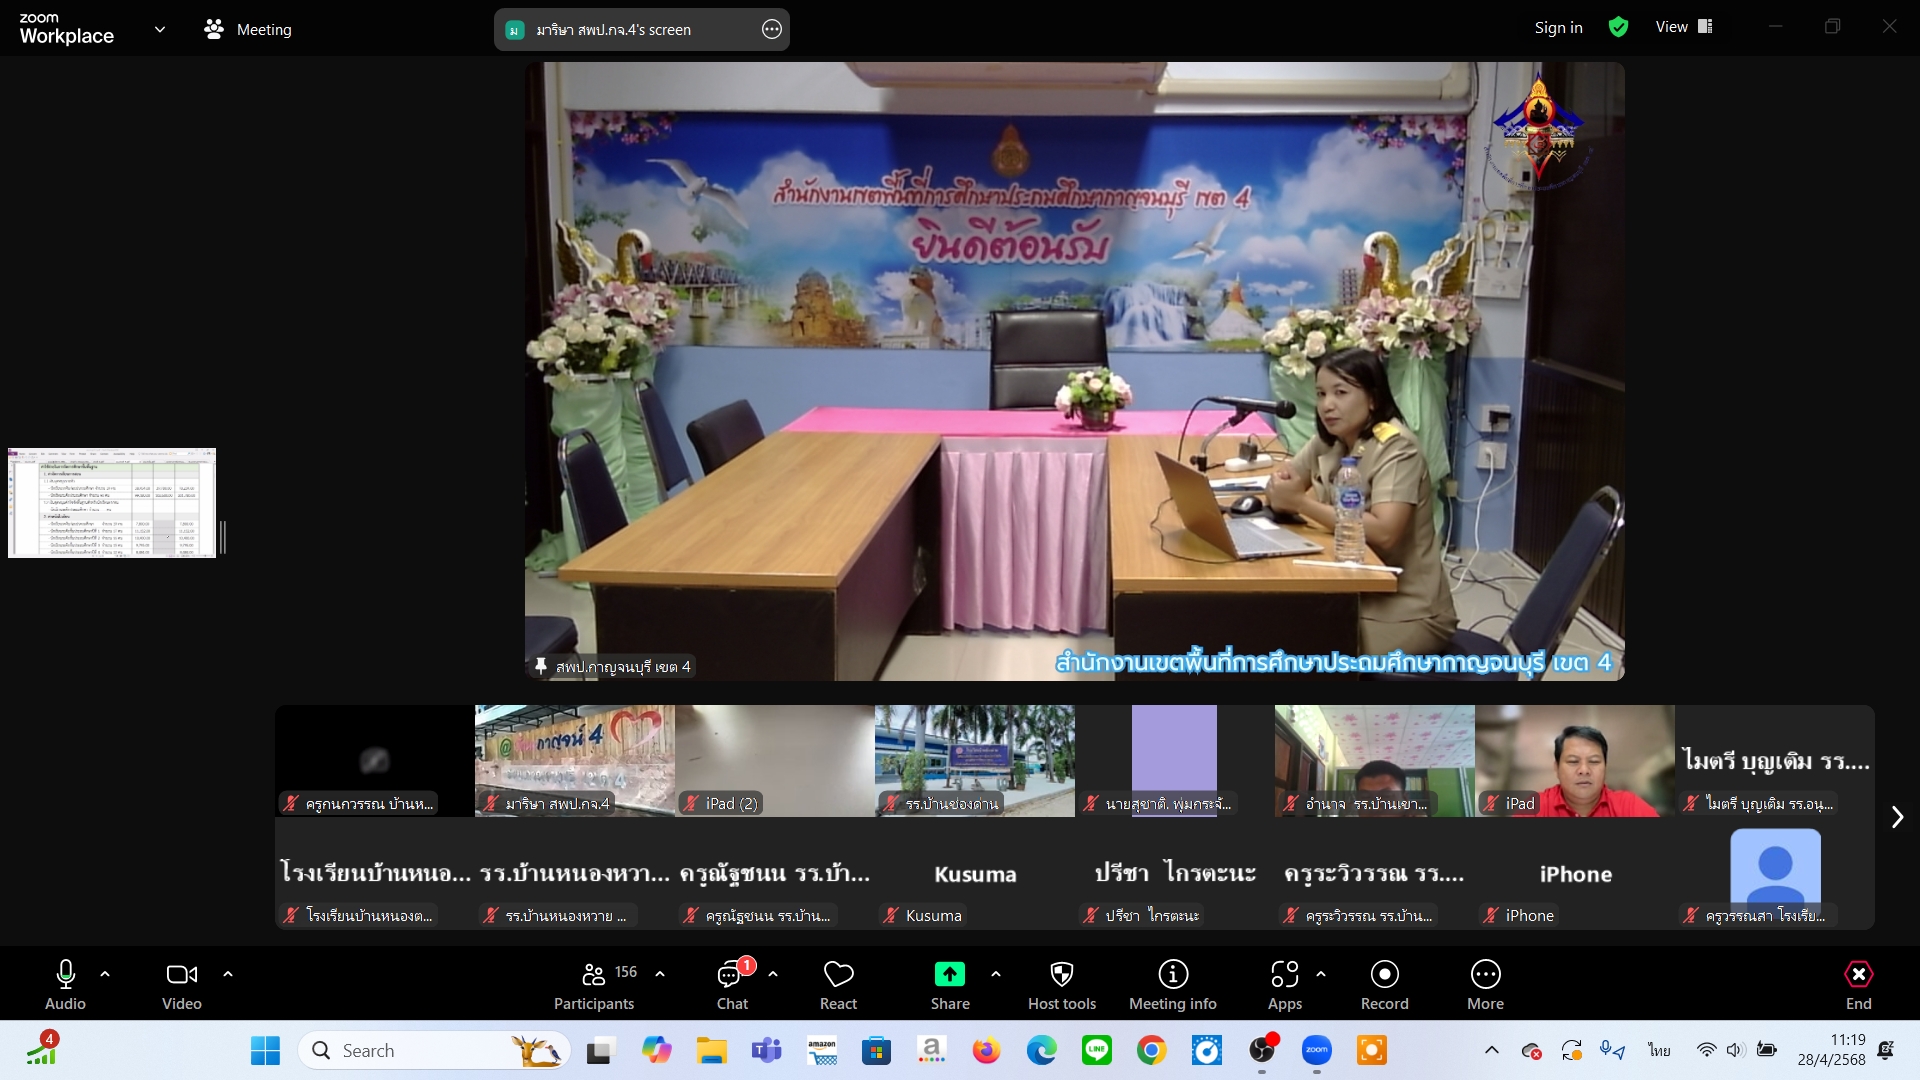1920x1080 pixels.
Task: Open the React menu
Action: (838, 985)
